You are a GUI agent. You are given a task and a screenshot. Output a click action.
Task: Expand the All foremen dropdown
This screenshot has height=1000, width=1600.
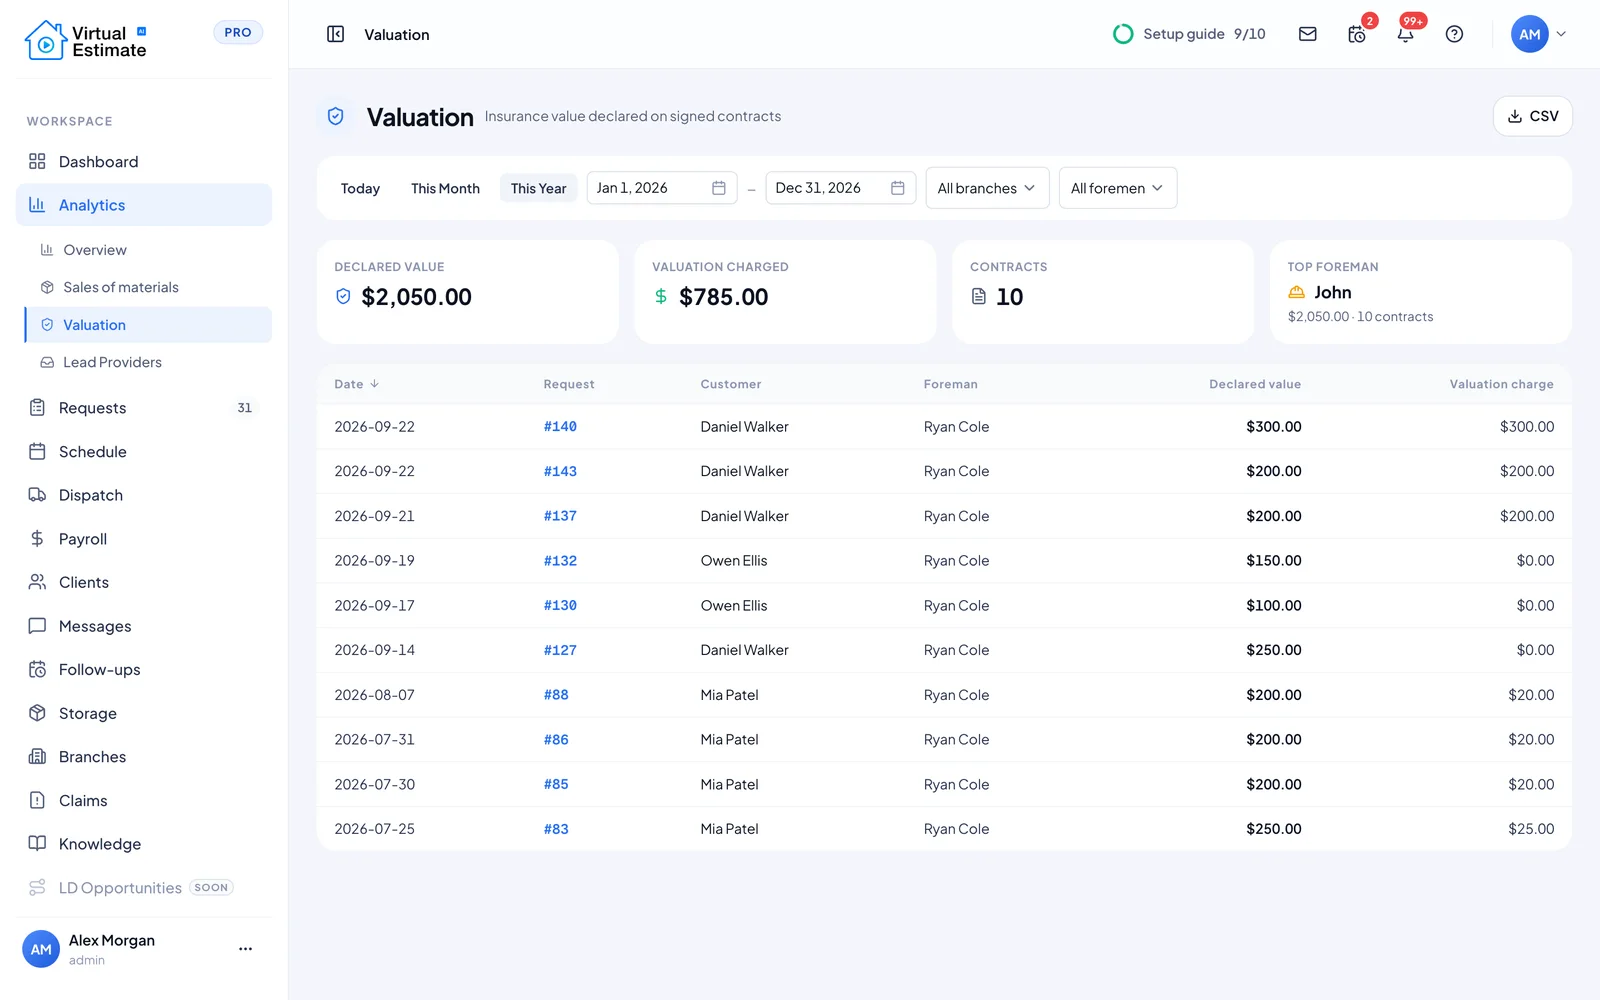1117,188
